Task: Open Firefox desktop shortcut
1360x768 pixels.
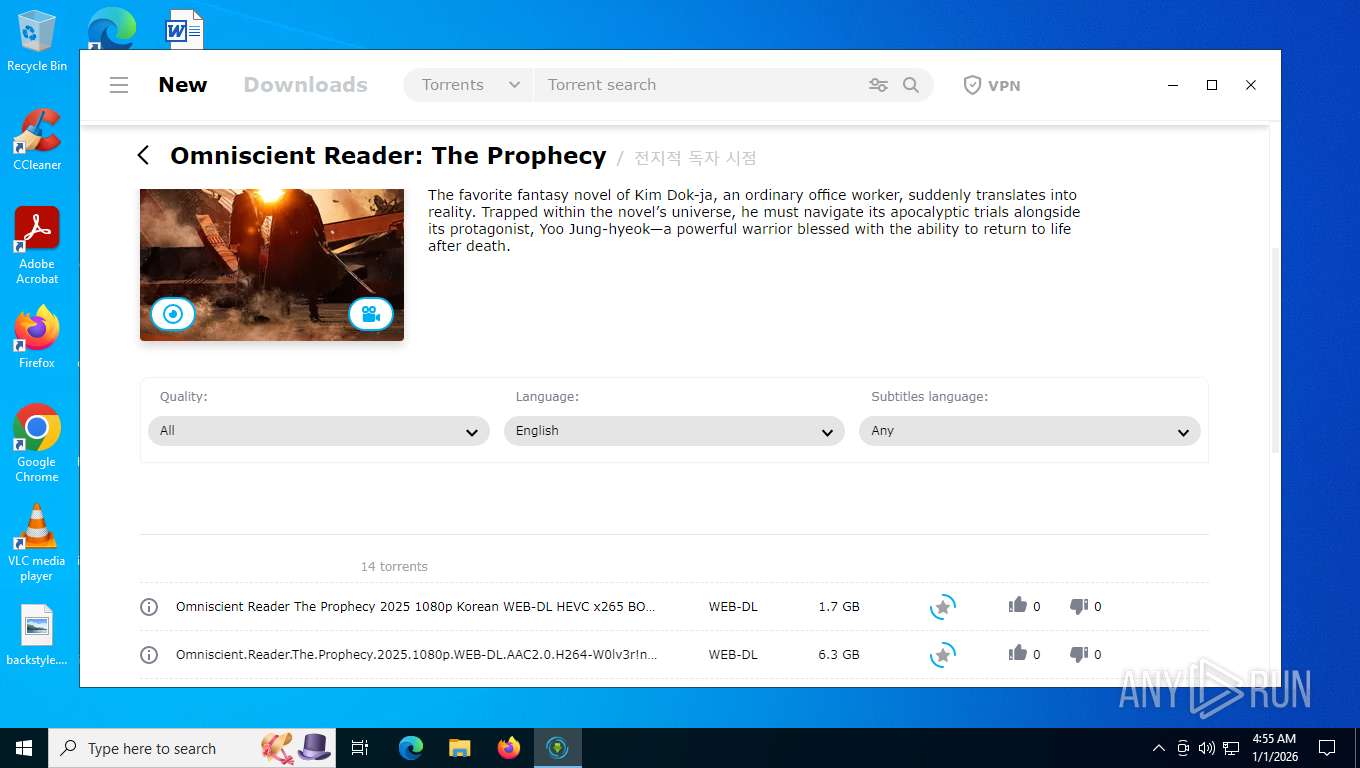Action: [37, 338]
